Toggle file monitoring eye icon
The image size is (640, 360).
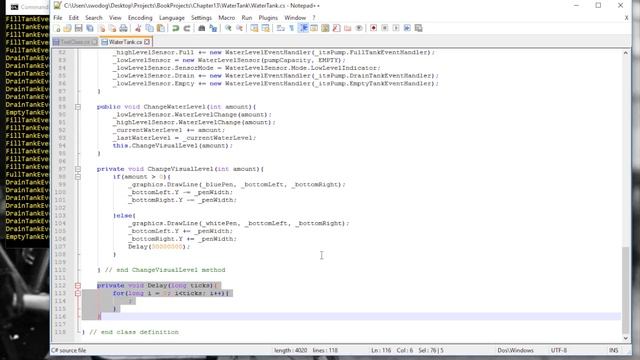359,28
